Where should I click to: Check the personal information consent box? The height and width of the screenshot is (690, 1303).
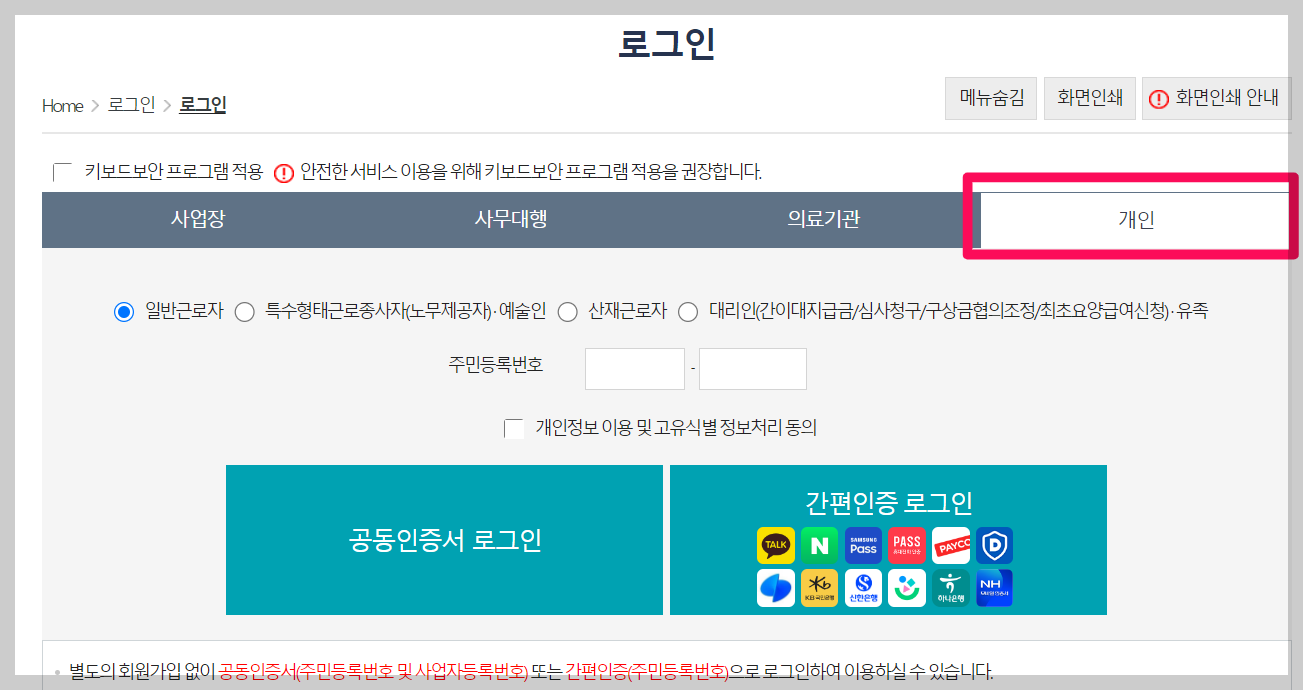(x=514, y=429)
